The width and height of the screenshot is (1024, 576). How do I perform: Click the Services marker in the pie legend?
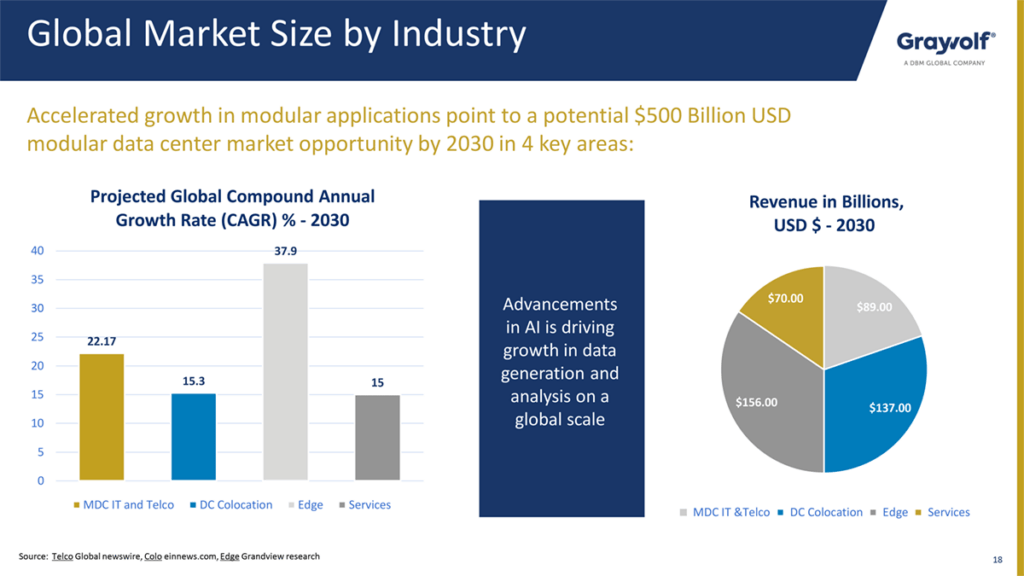[917, 513]
